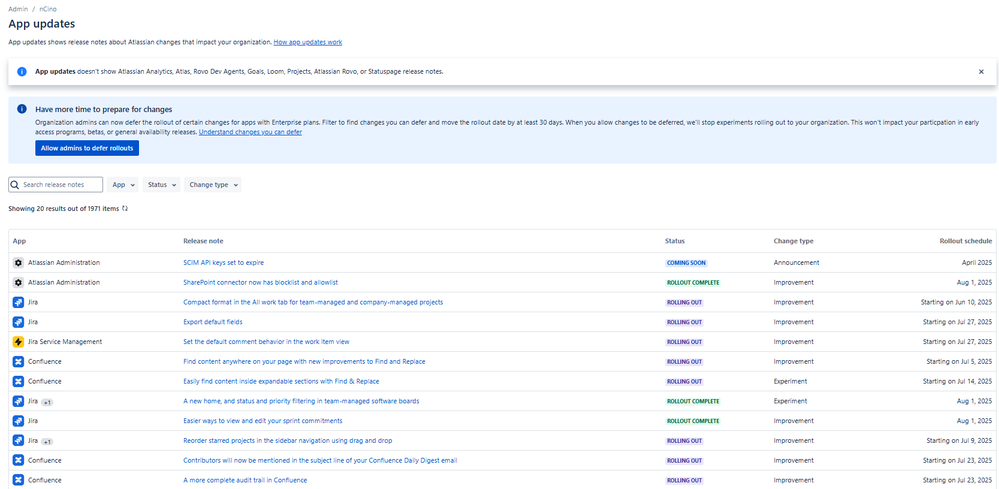Image resolution: width=999 pixels, height=489 pixels.
Task: Click ROLLOUT COMPLETE badge in sprint commitments row
Action: click(x=693, y=421)
